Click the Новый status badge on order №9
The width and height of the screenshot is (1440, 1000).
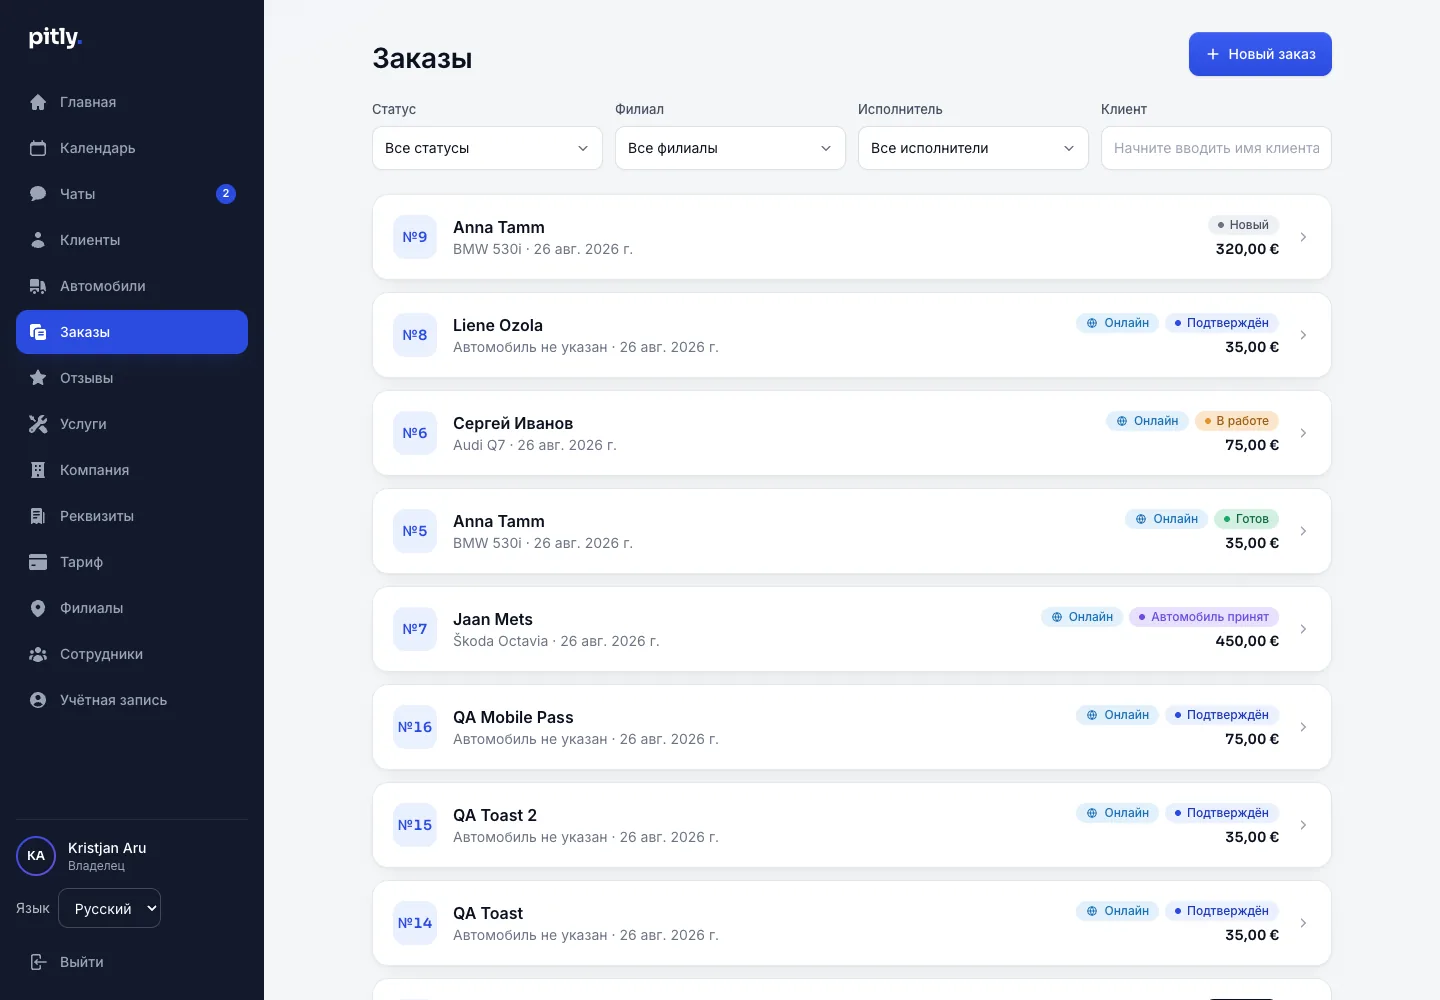1243,225
